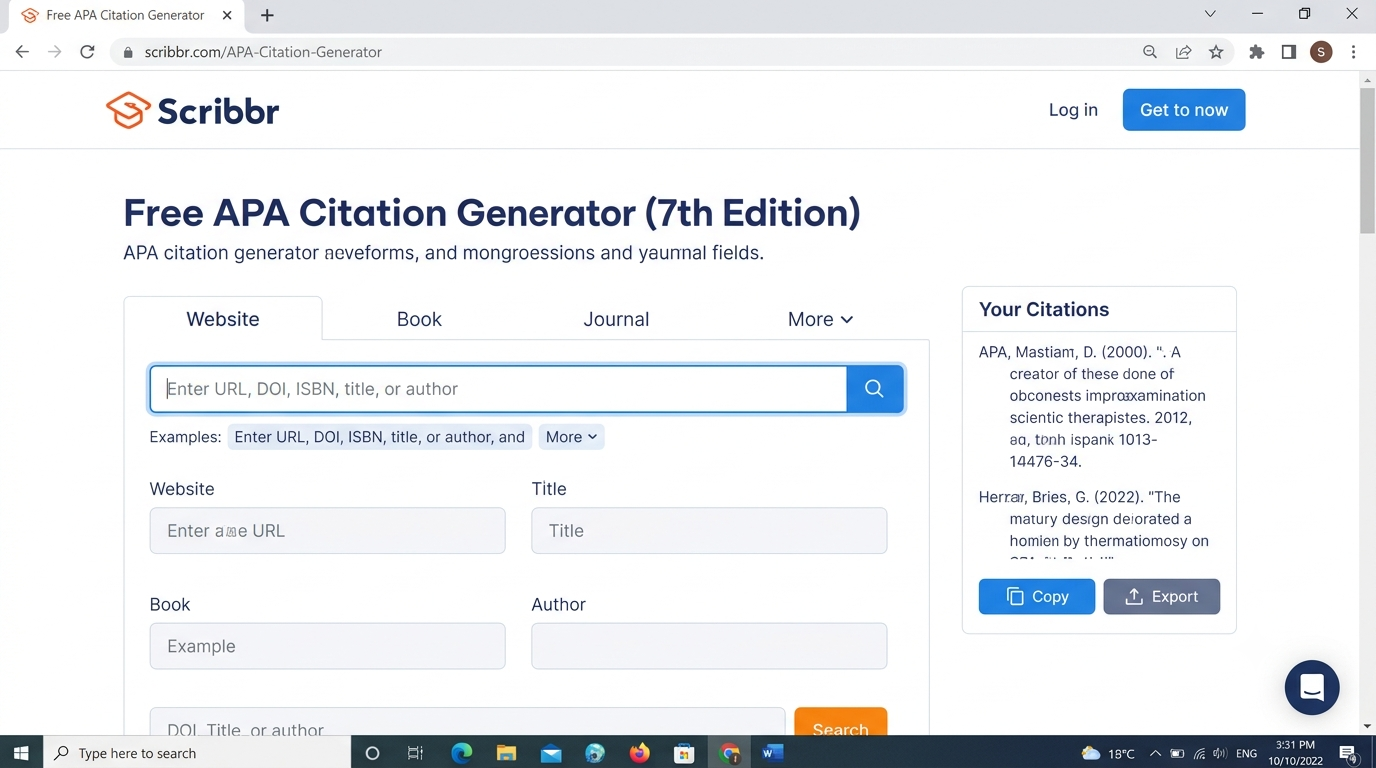The height and width of the screenshot is (768, 1376).
Task: Open the Windows Start menu
Action: [21, 753]
